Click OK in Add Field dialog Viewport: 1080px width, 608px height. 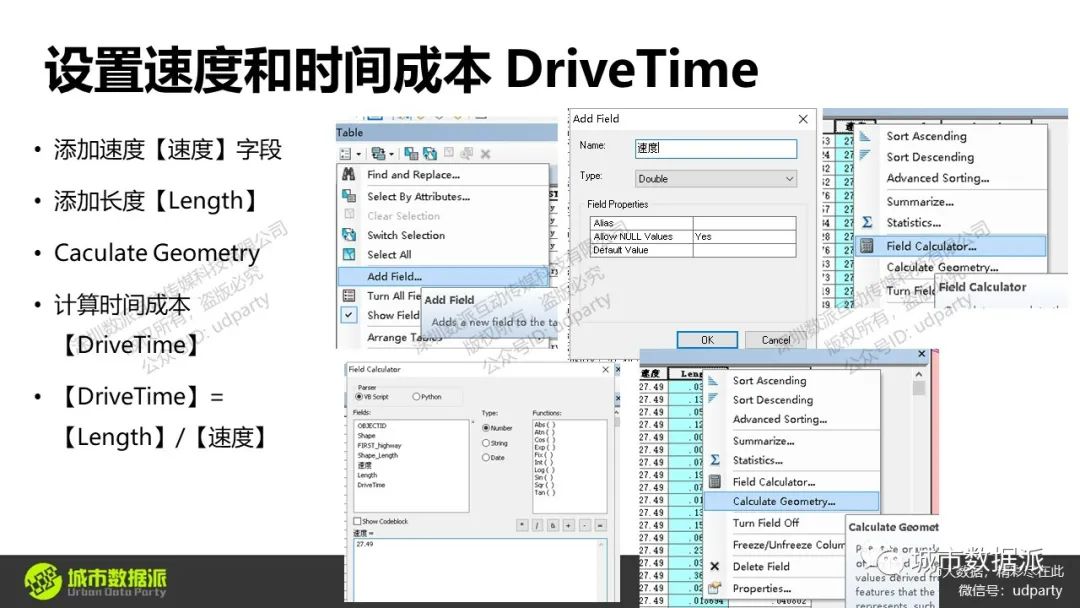coord(707,340)
